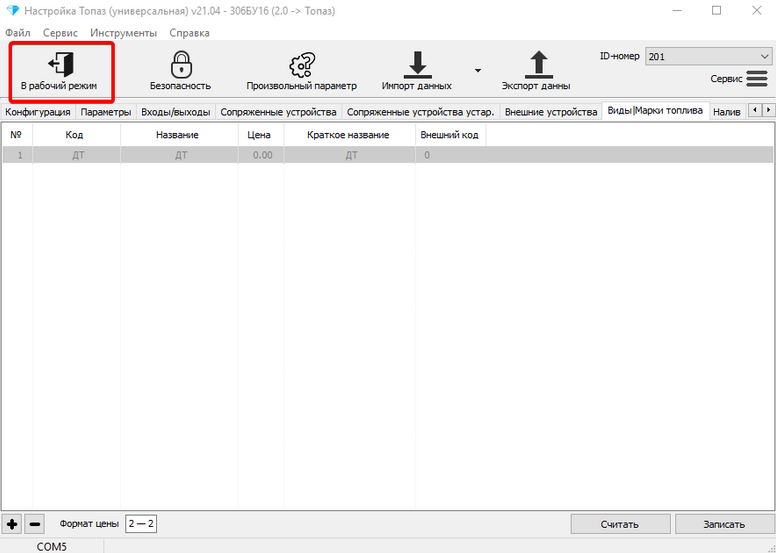Maximize the Настройка Топаз window
This screenshot has width=776, height=553.
tap(716, 10)
